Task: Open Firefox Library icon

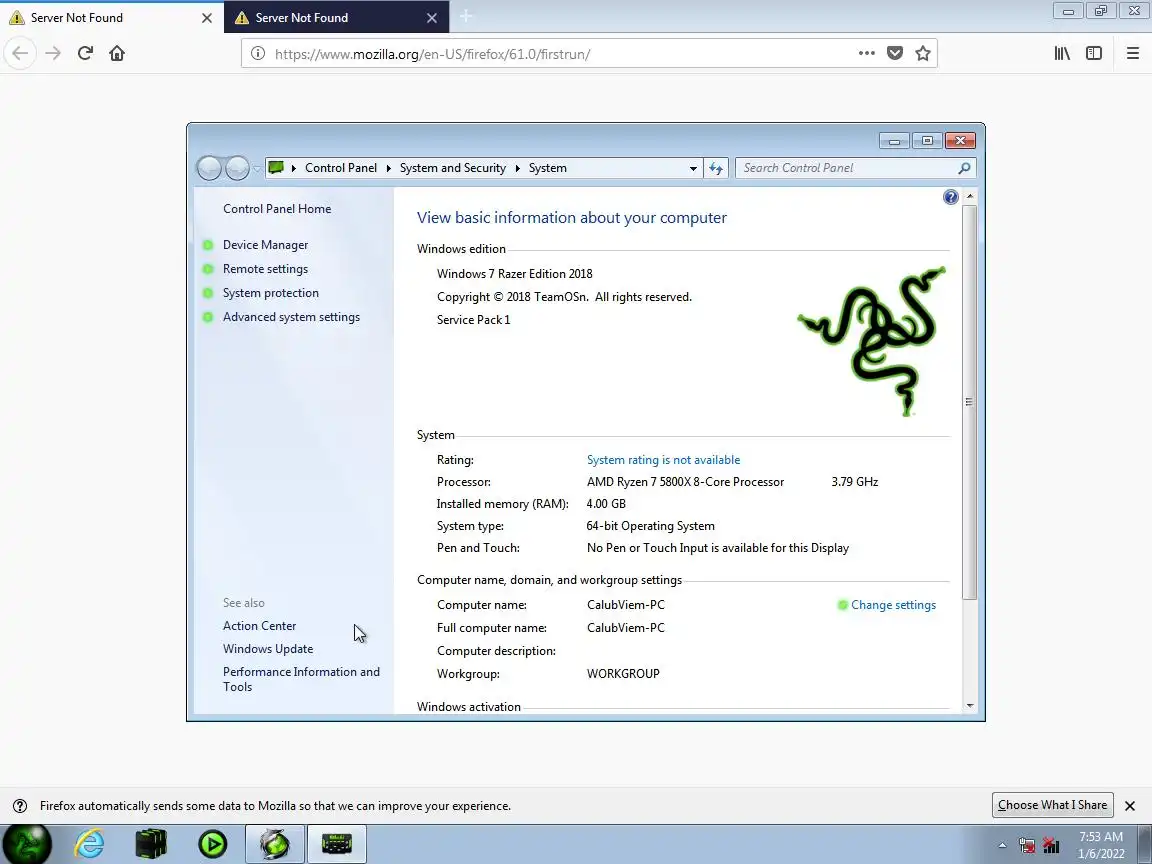Action: (x=1062, y=53)
